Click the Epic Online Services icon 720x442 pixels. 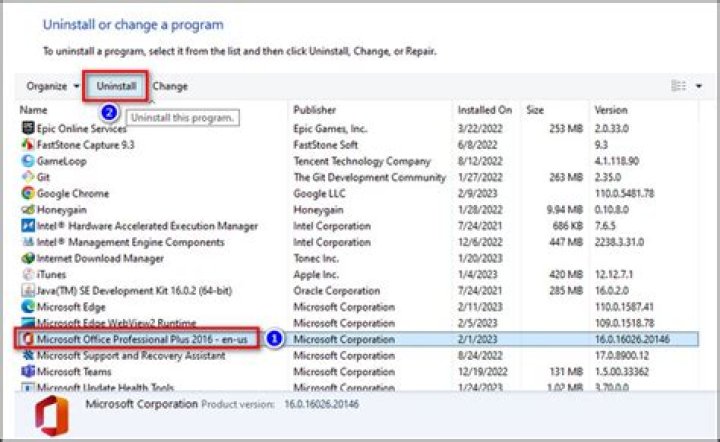point(28,128)
